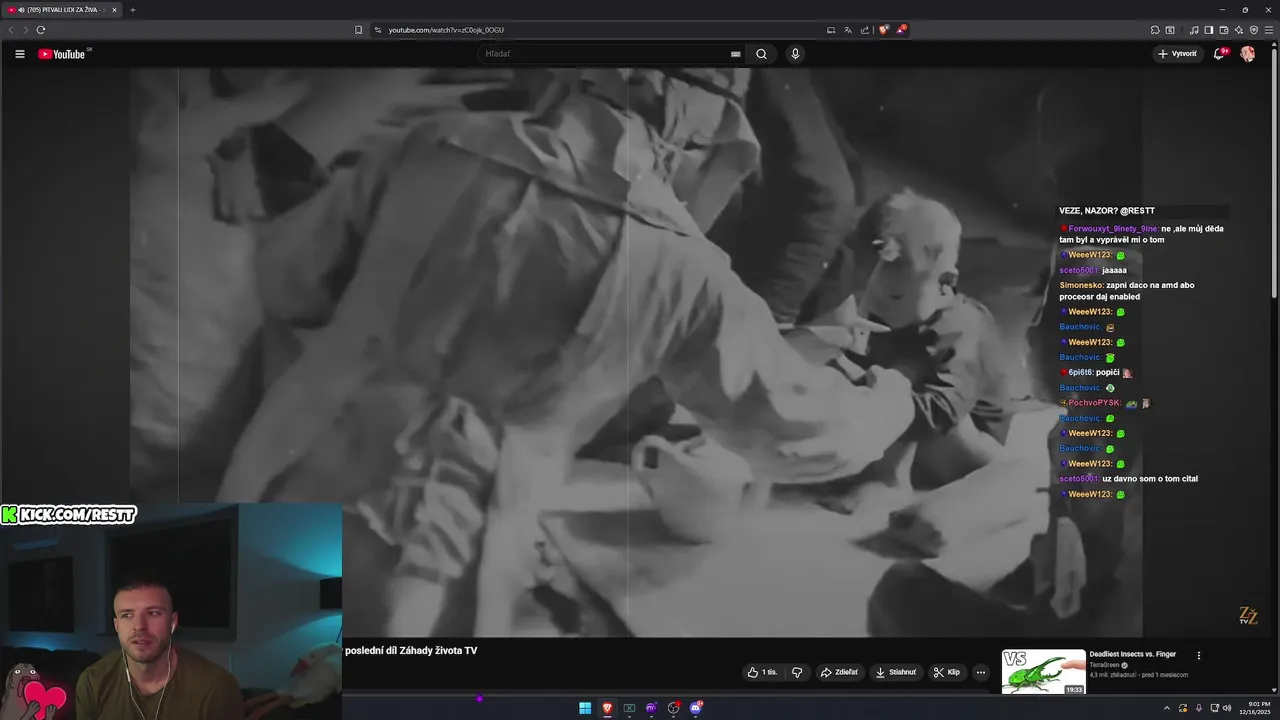Select the PITVALI LIDI ZA ŽIVA tab
1280x720 pixels.
(x=62, y=10)
